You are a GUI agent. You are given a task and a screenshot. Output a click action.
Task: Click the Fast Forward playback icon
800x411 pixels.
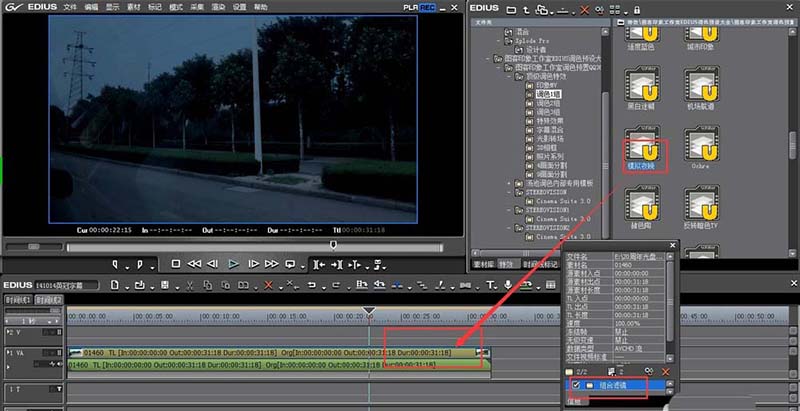pos(271,264)
